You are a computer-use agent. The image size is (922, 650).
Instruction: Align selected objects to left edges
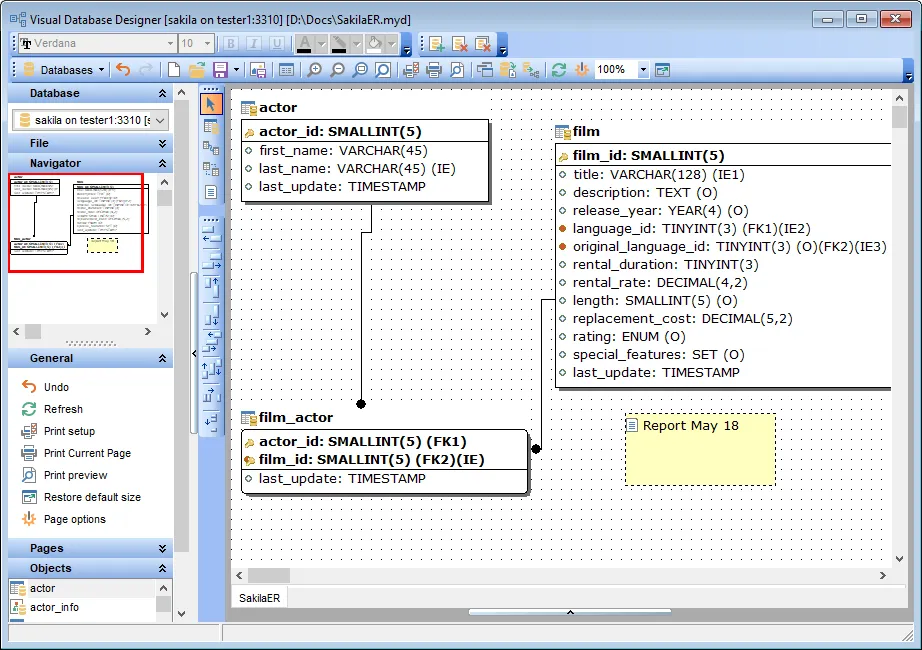pos(211,236)
